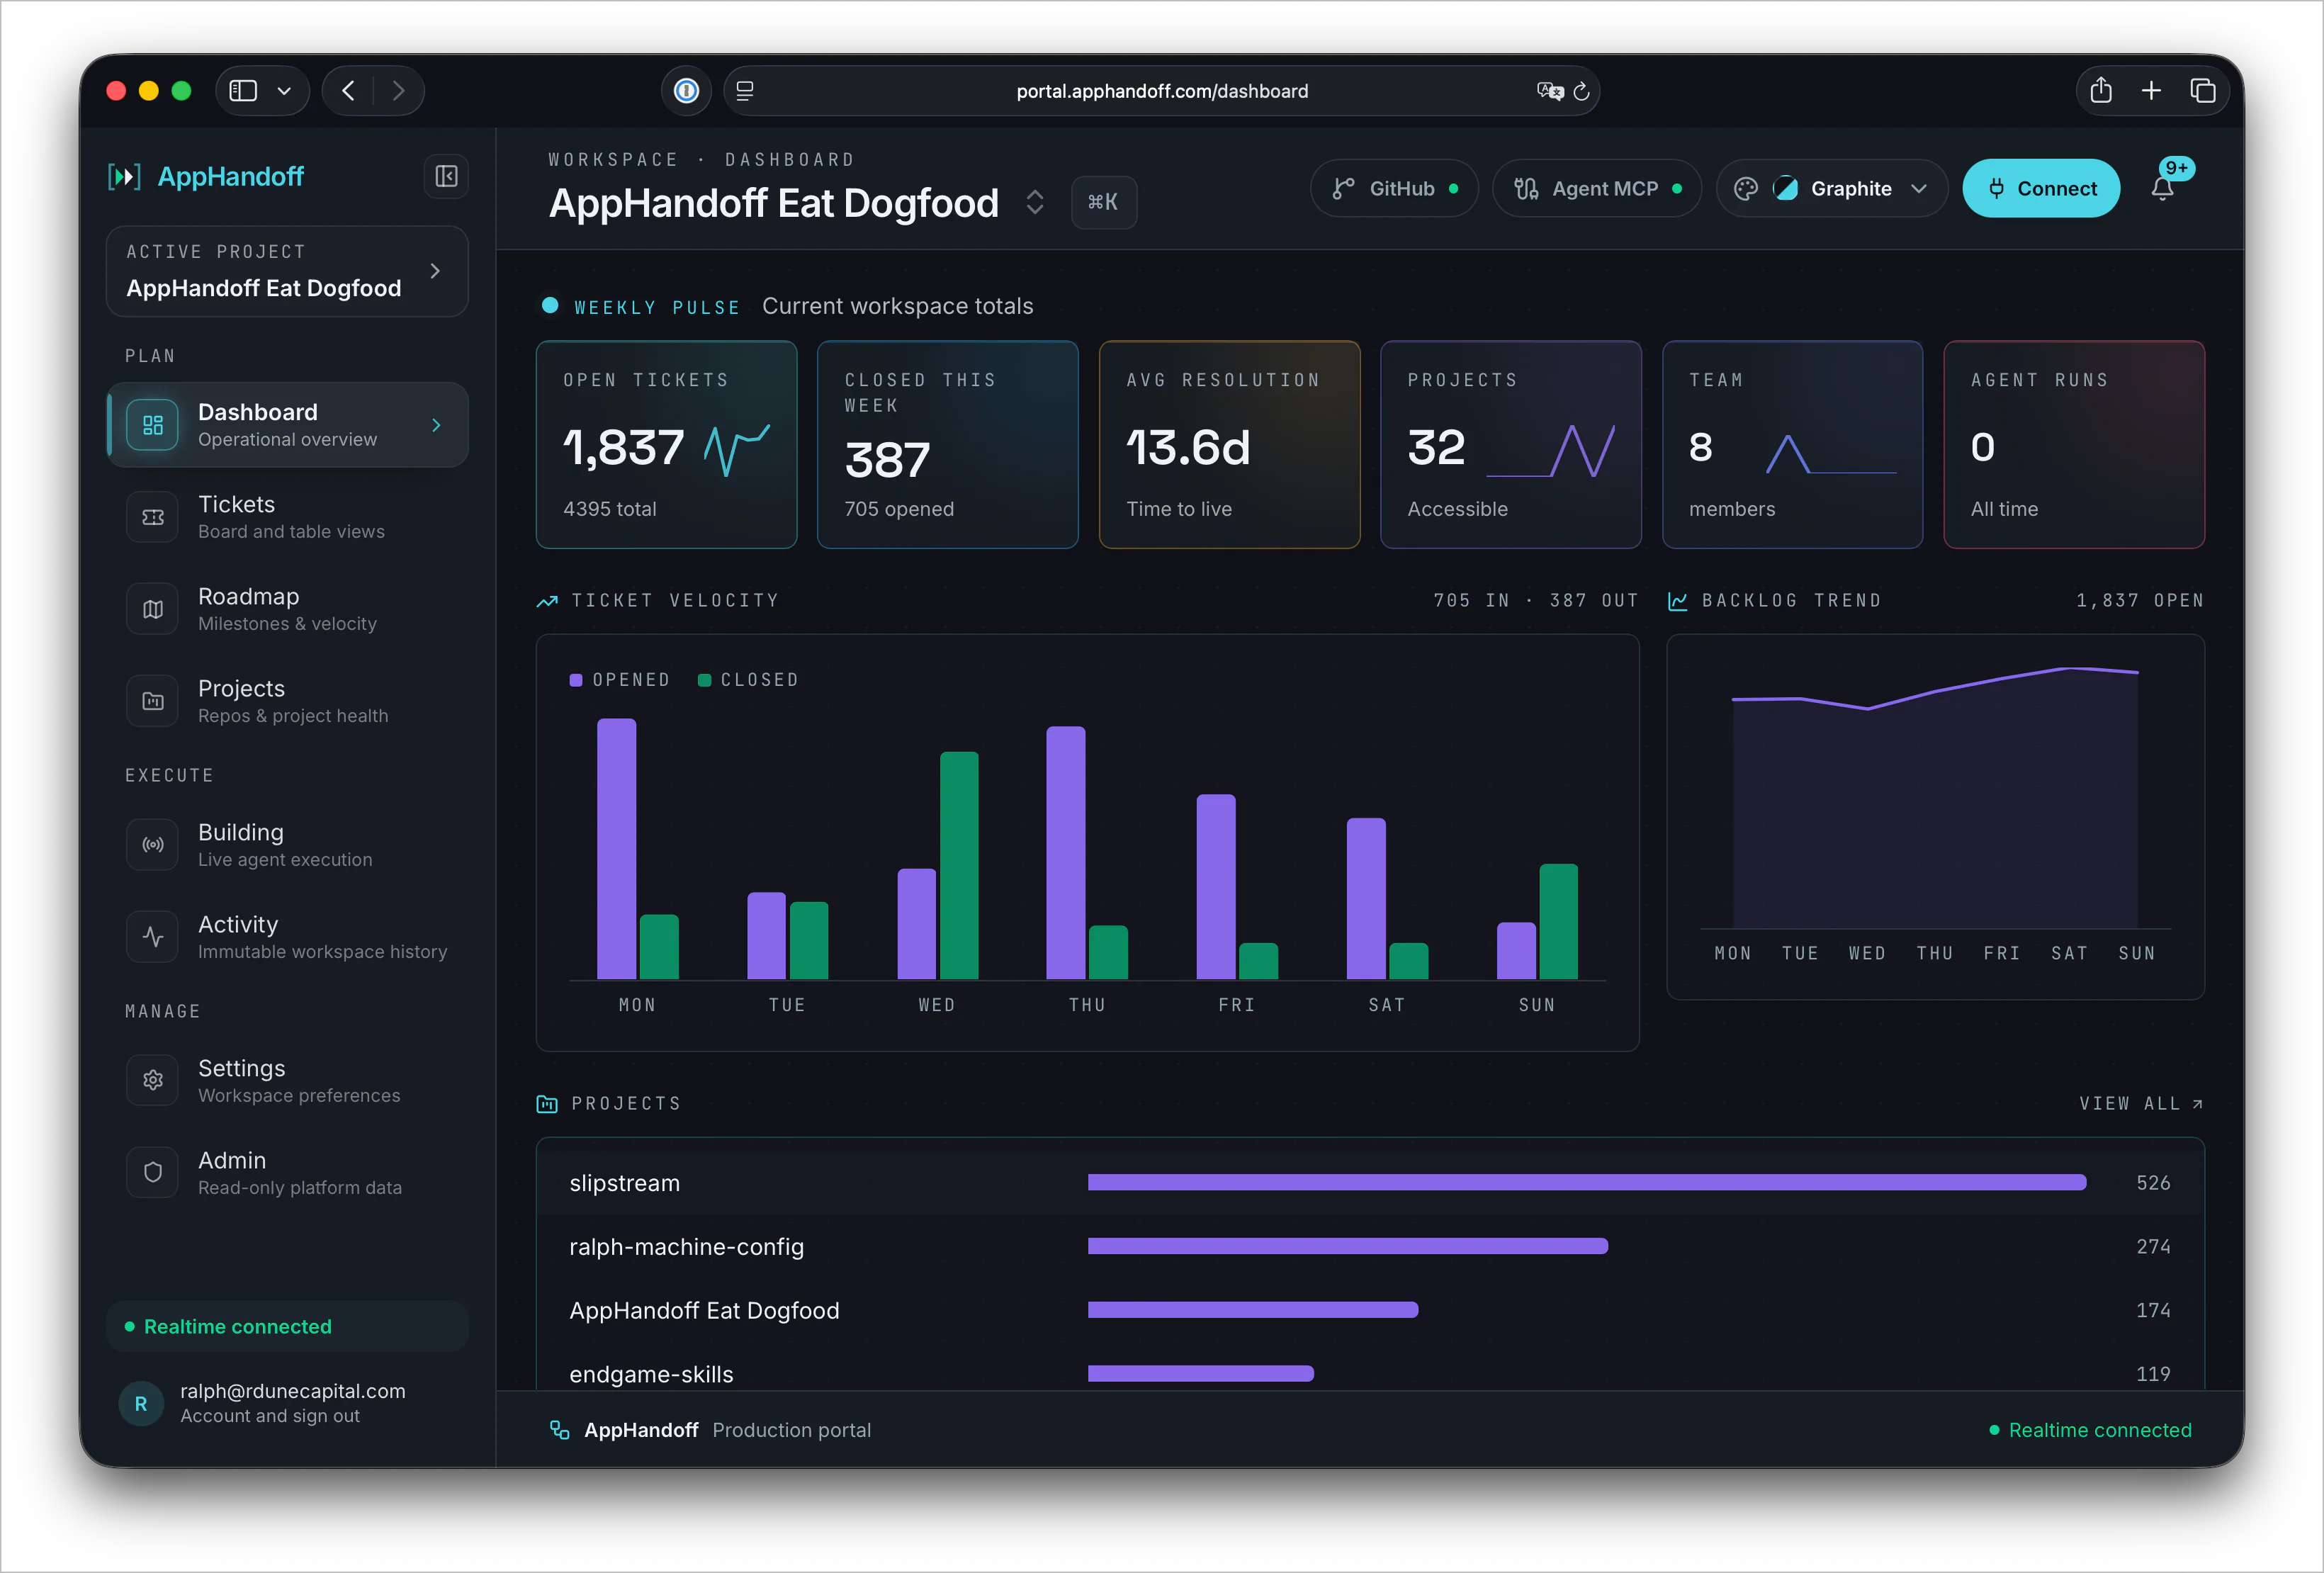Click the Team members stat card

click(x=1792, y=445)
